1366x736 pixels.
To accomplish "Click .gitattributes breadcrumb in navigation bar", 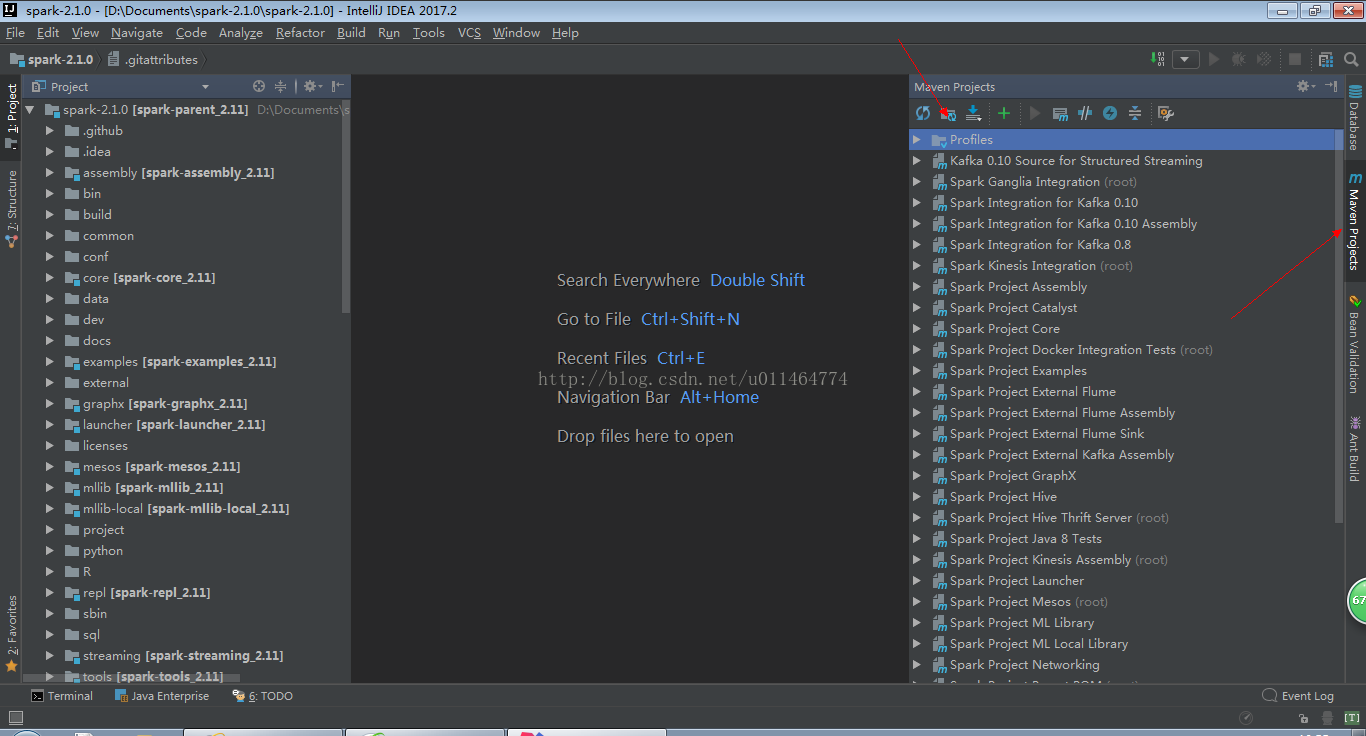I will pos(152,59).
